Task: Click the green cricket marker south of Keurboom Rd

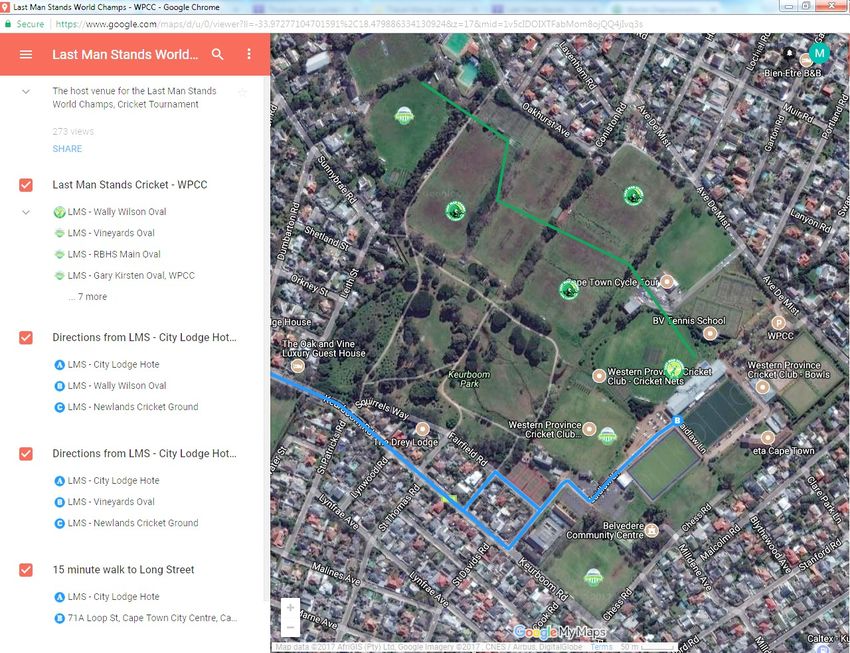Action: pyautogui.click(x=594, y=577)
